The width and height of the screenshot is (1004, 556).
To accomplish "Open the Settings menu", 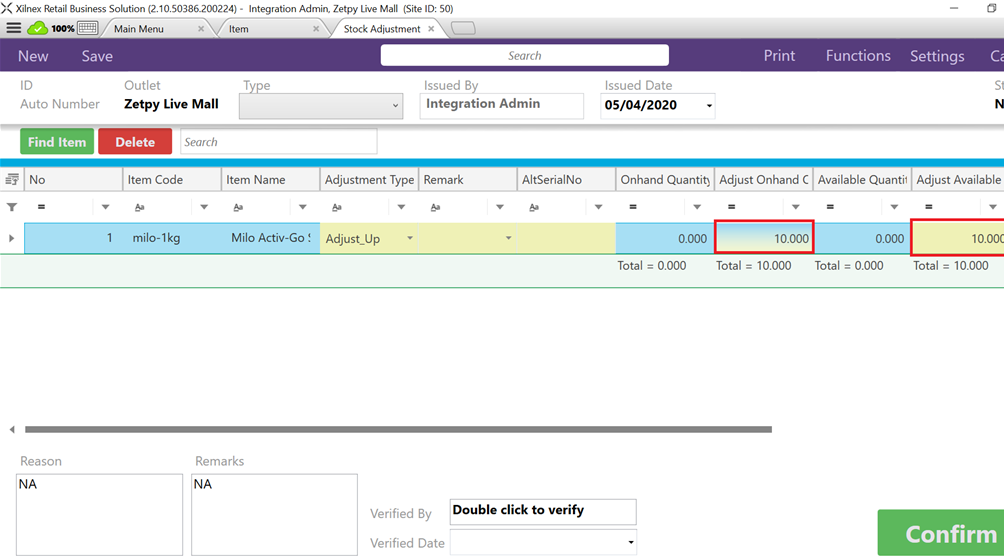I will coord(937,56).
